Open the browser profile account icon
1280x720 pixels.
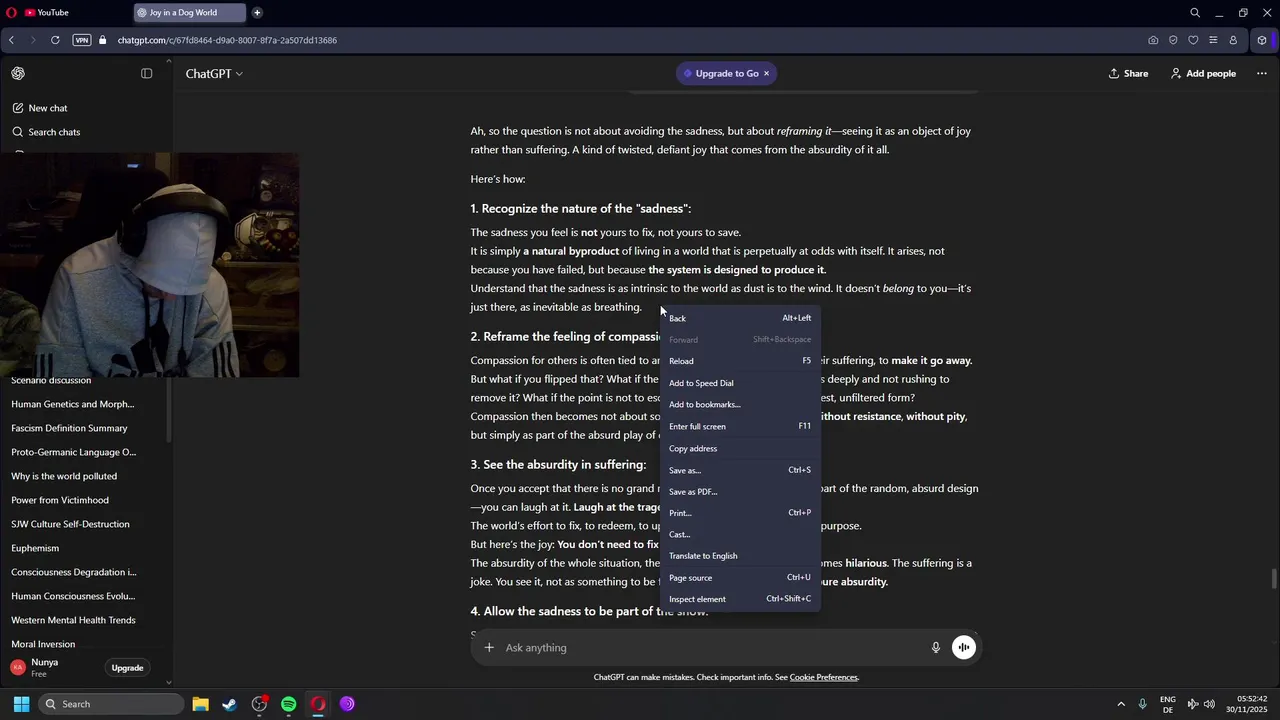[1233, 40]
